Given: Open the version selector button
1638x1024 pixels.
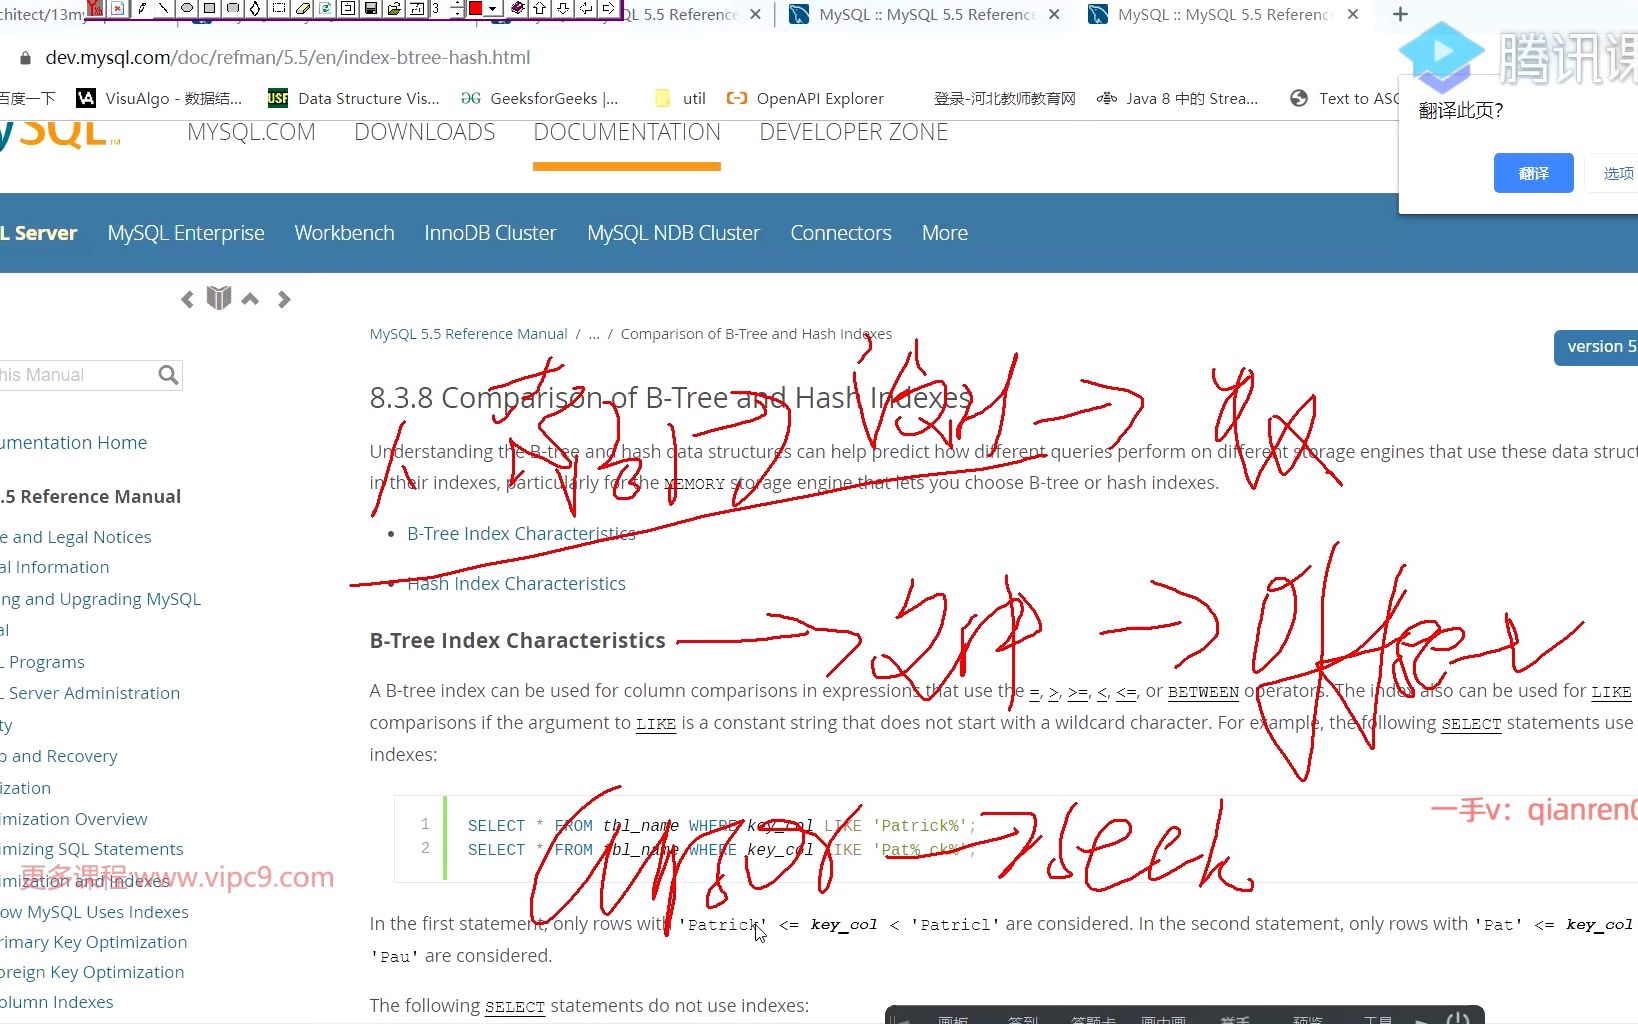Looking at the screenshot, I should coord(1597,347).
